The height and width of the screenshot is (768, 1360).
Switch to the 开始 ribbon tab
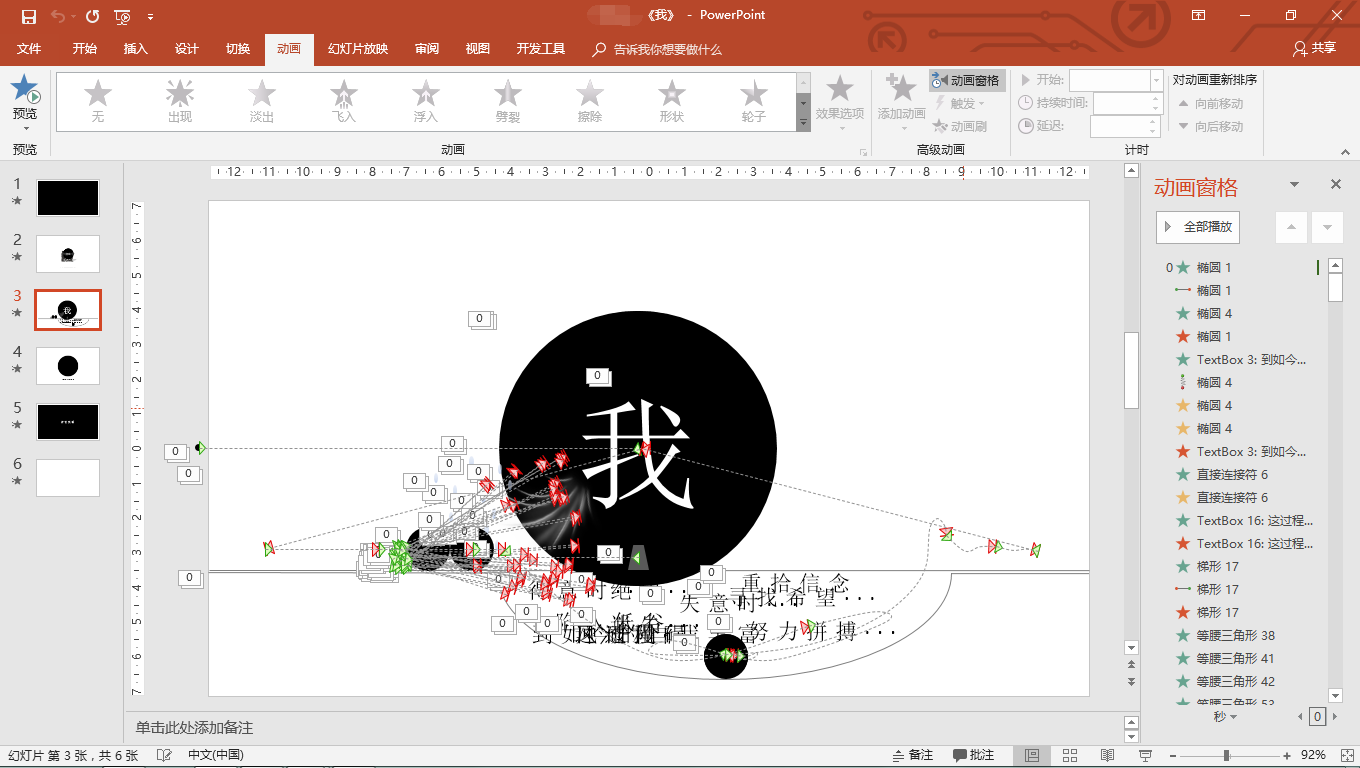(84, 49)
